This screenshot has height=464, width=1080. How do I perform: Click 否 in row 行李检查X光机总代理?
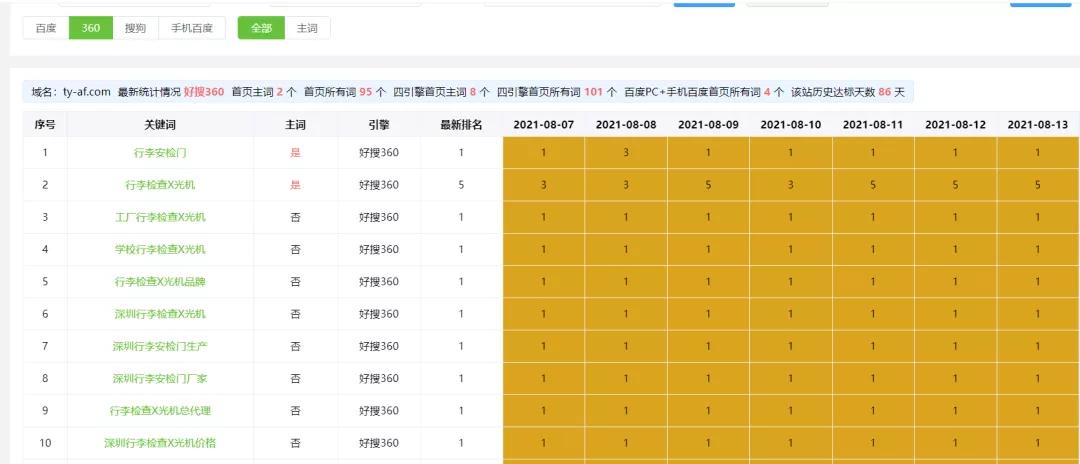click(295, 411)
